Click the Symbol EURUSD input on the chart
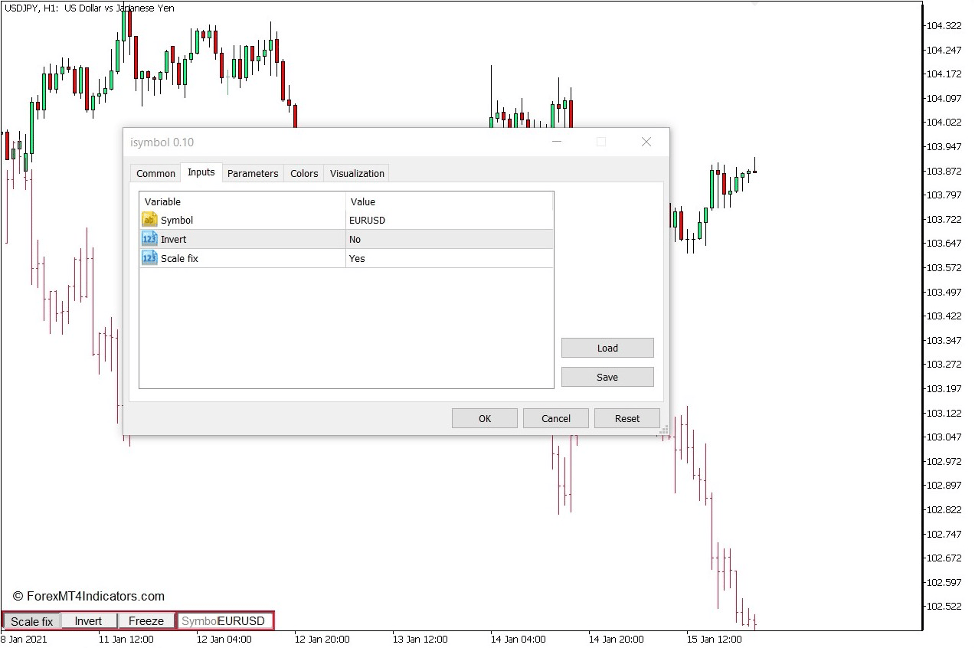This screenshot has width=977, height=650. pyautogui.click(x=222, y=620)
